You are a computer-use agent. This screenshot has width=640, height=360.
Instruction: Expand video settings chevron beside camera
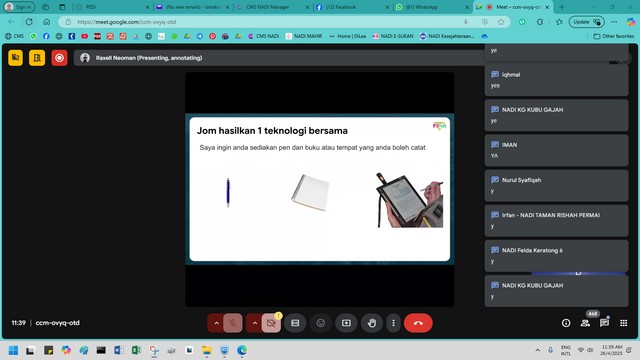(x=255, y=323)
